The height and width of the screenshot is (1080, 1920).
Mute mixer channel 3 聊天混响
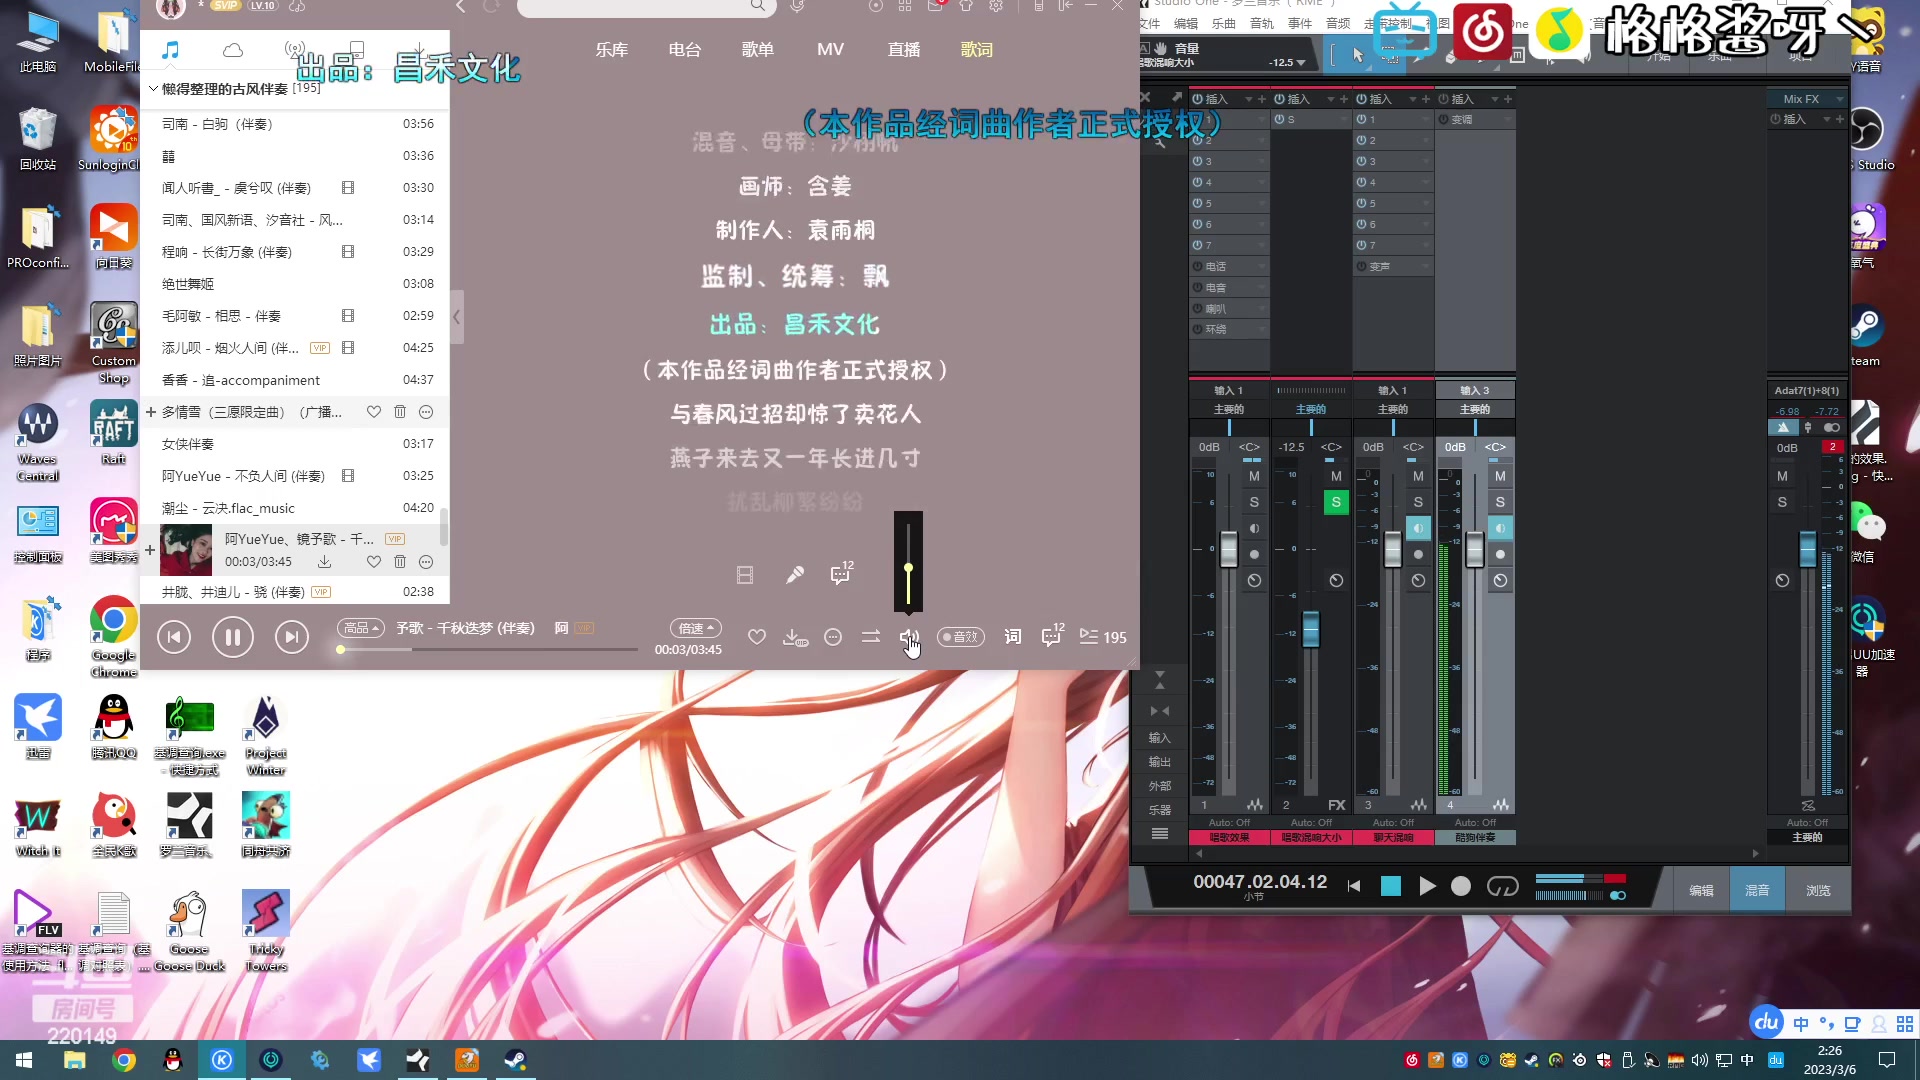[1418, 476]
